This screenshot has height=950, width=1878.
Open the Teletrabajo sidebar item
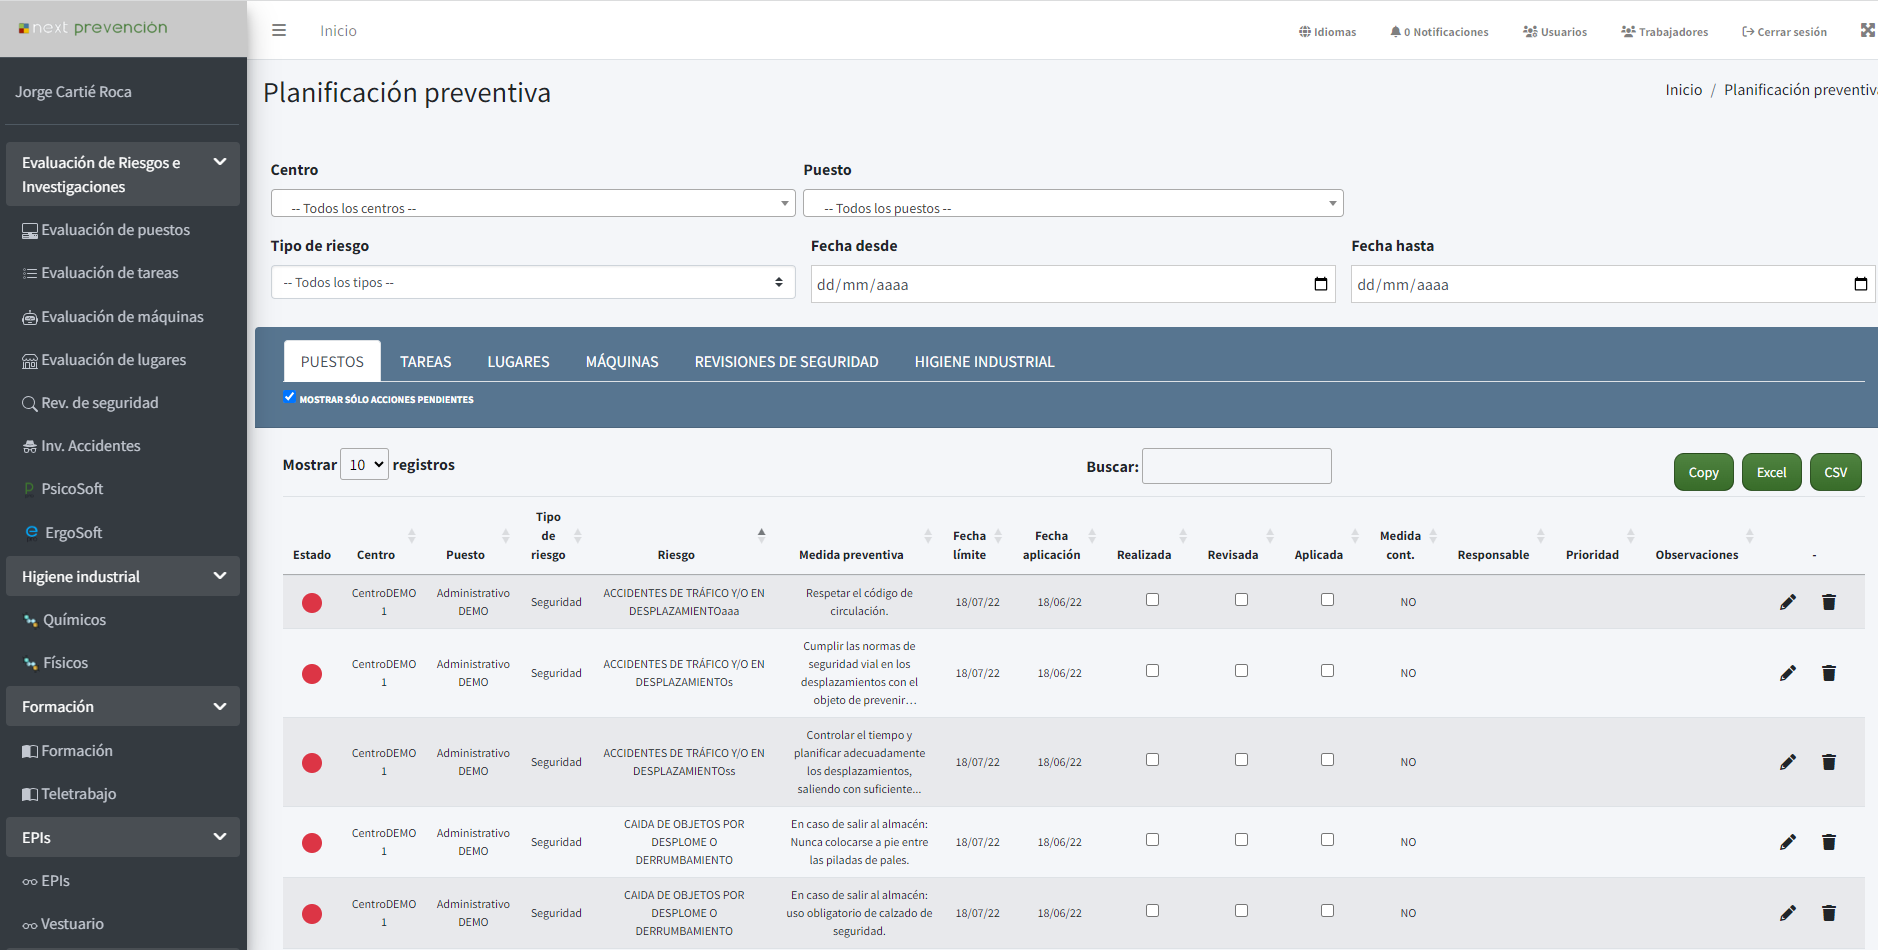tap(69, 794)
